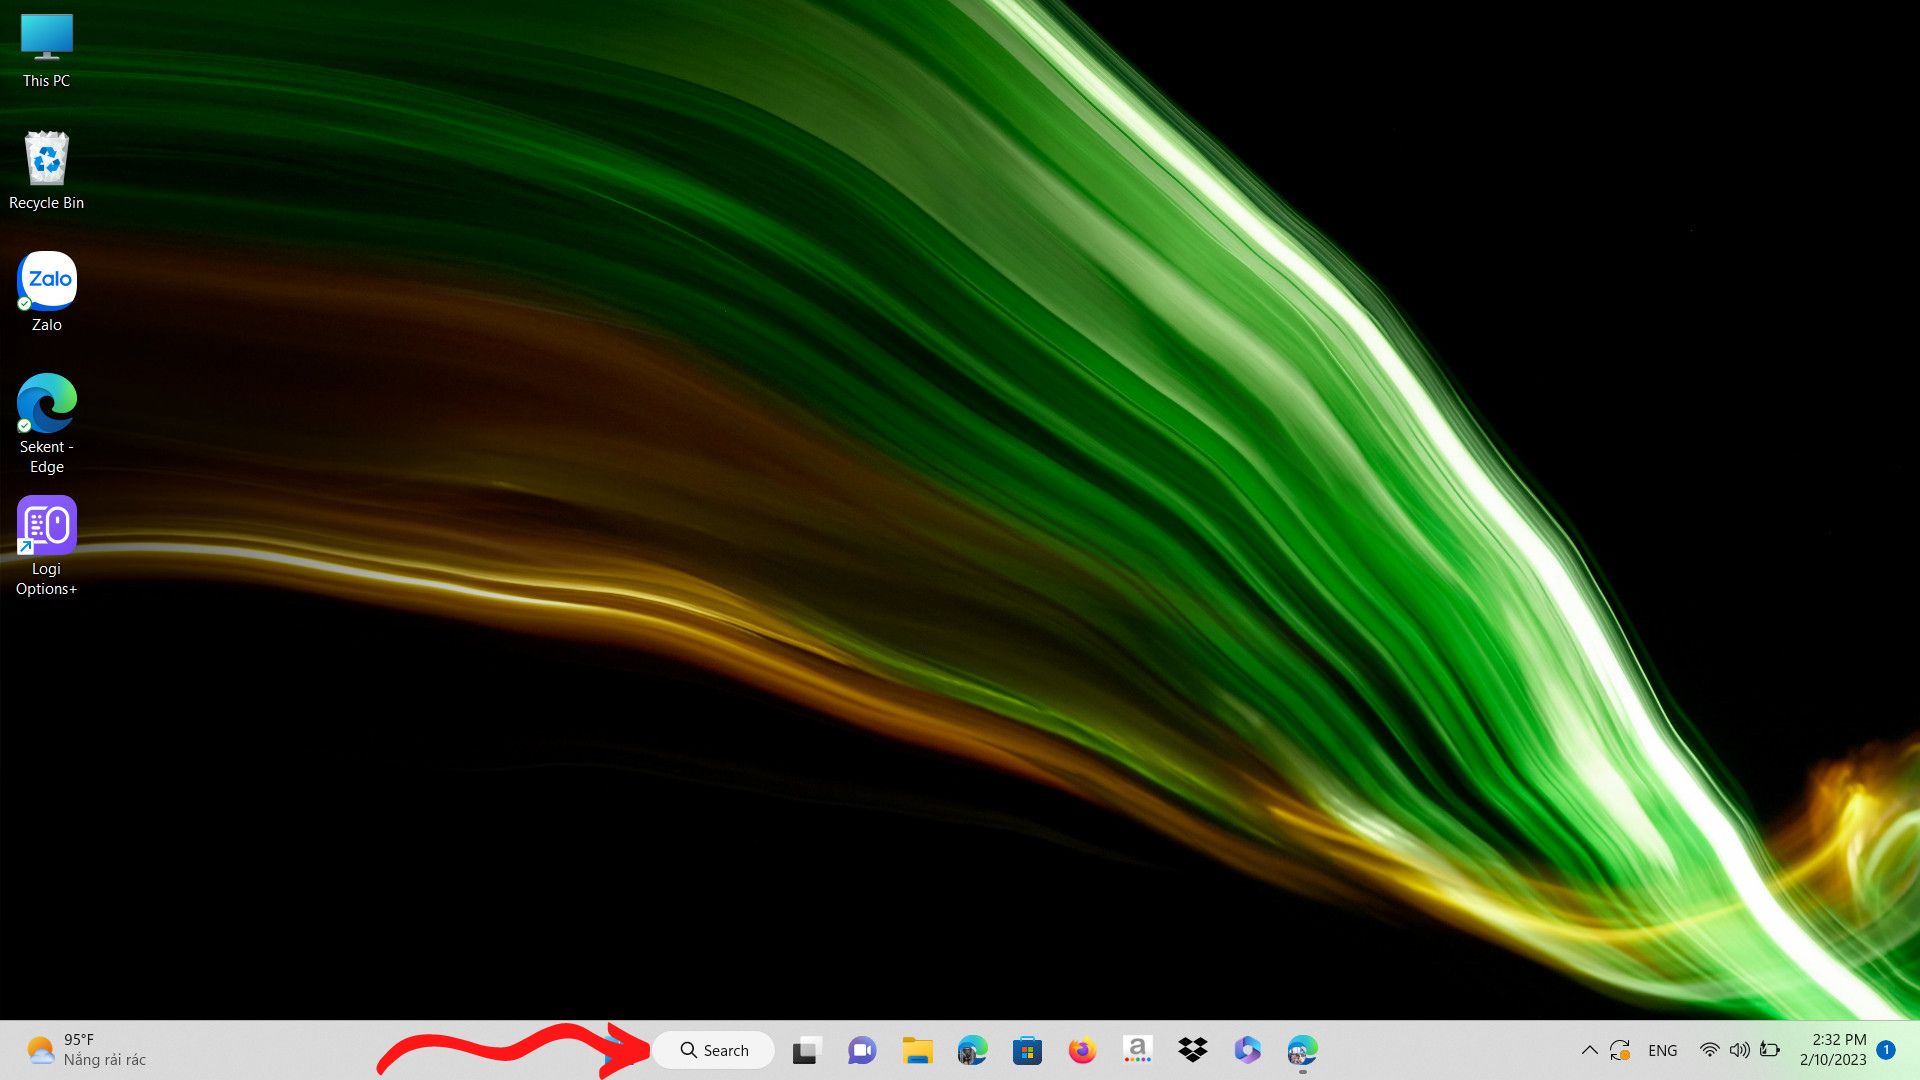Expand the hidden system tray icons chevron

point(1589,1050)
